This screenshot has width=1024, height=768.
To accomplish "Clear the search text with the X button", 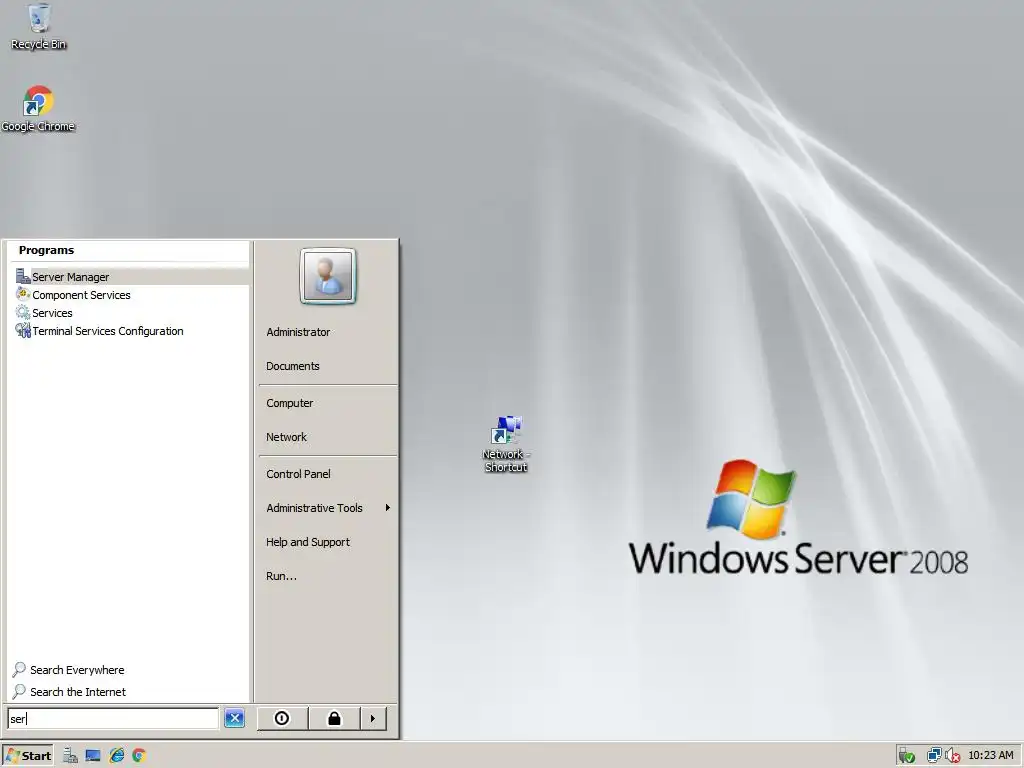I will click(x=234, y=718).
